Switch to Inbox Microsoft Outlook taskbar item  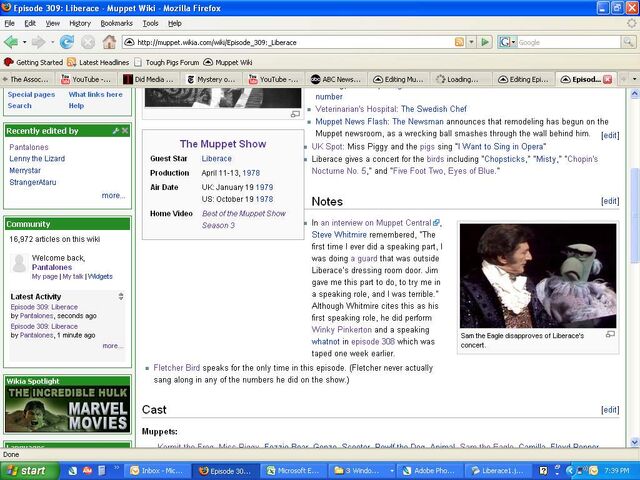coord(156,471)
